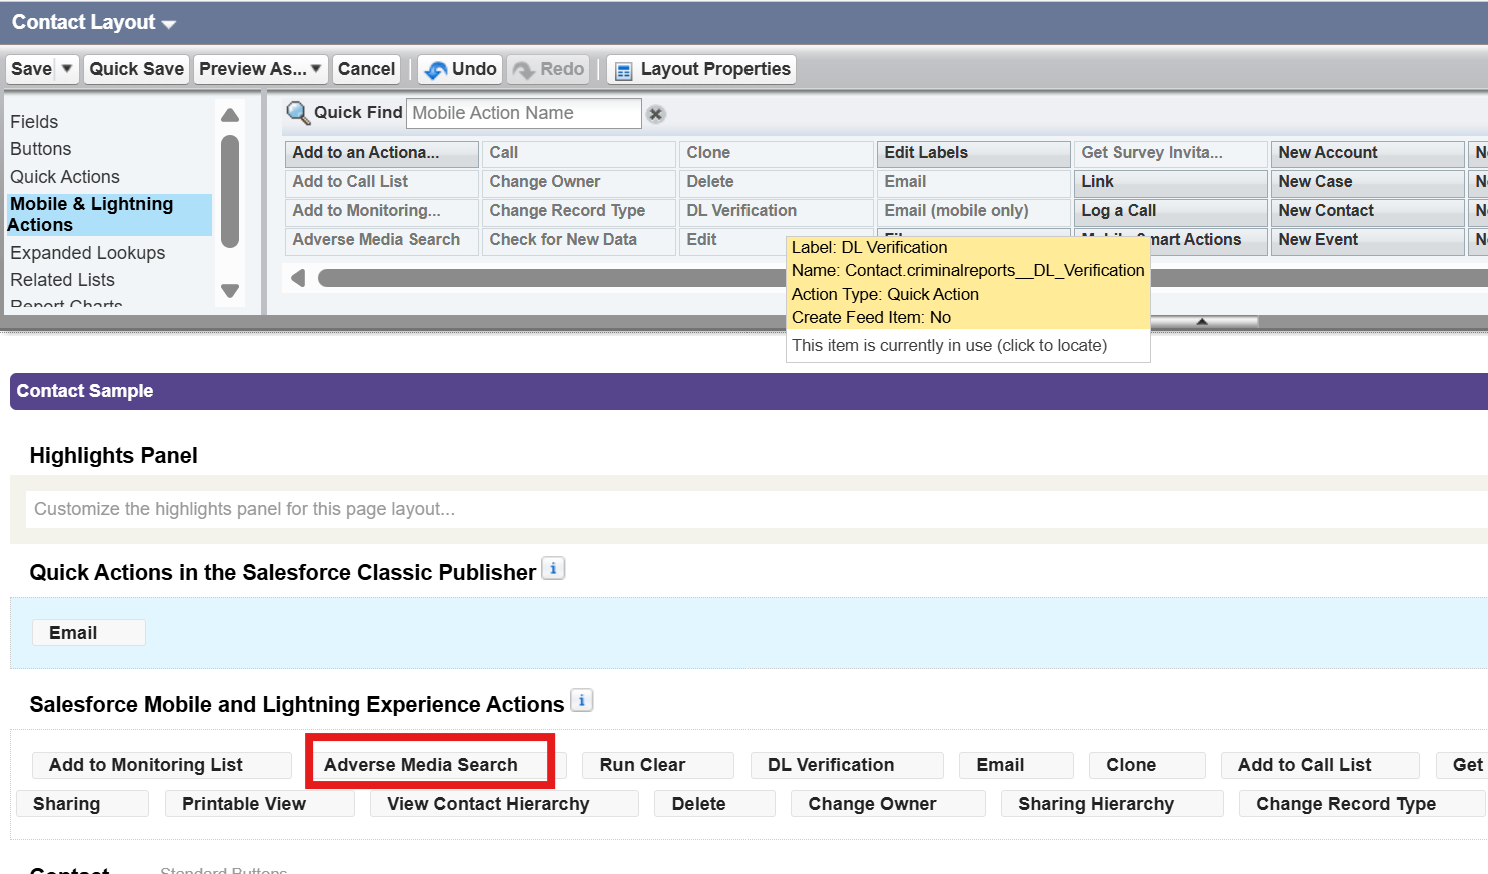Select the Email palette item
Viewport: 1488px width, 874px height.
(x=974, y=182)
